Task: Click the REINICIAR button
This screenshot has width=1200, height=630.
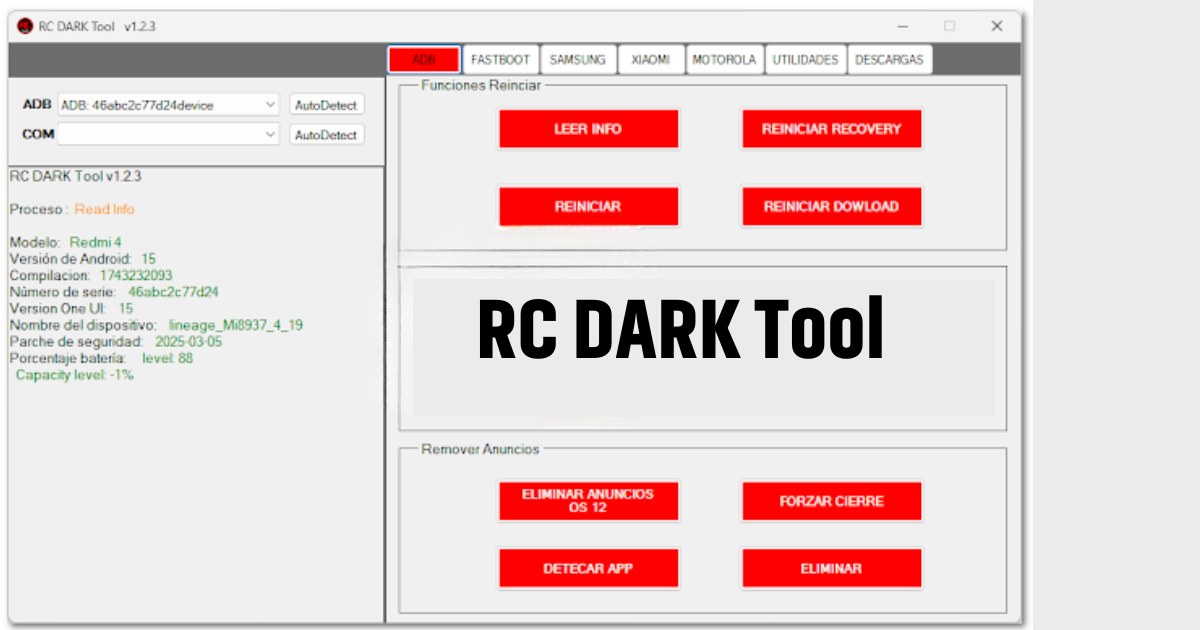Action: click(588, 207)
